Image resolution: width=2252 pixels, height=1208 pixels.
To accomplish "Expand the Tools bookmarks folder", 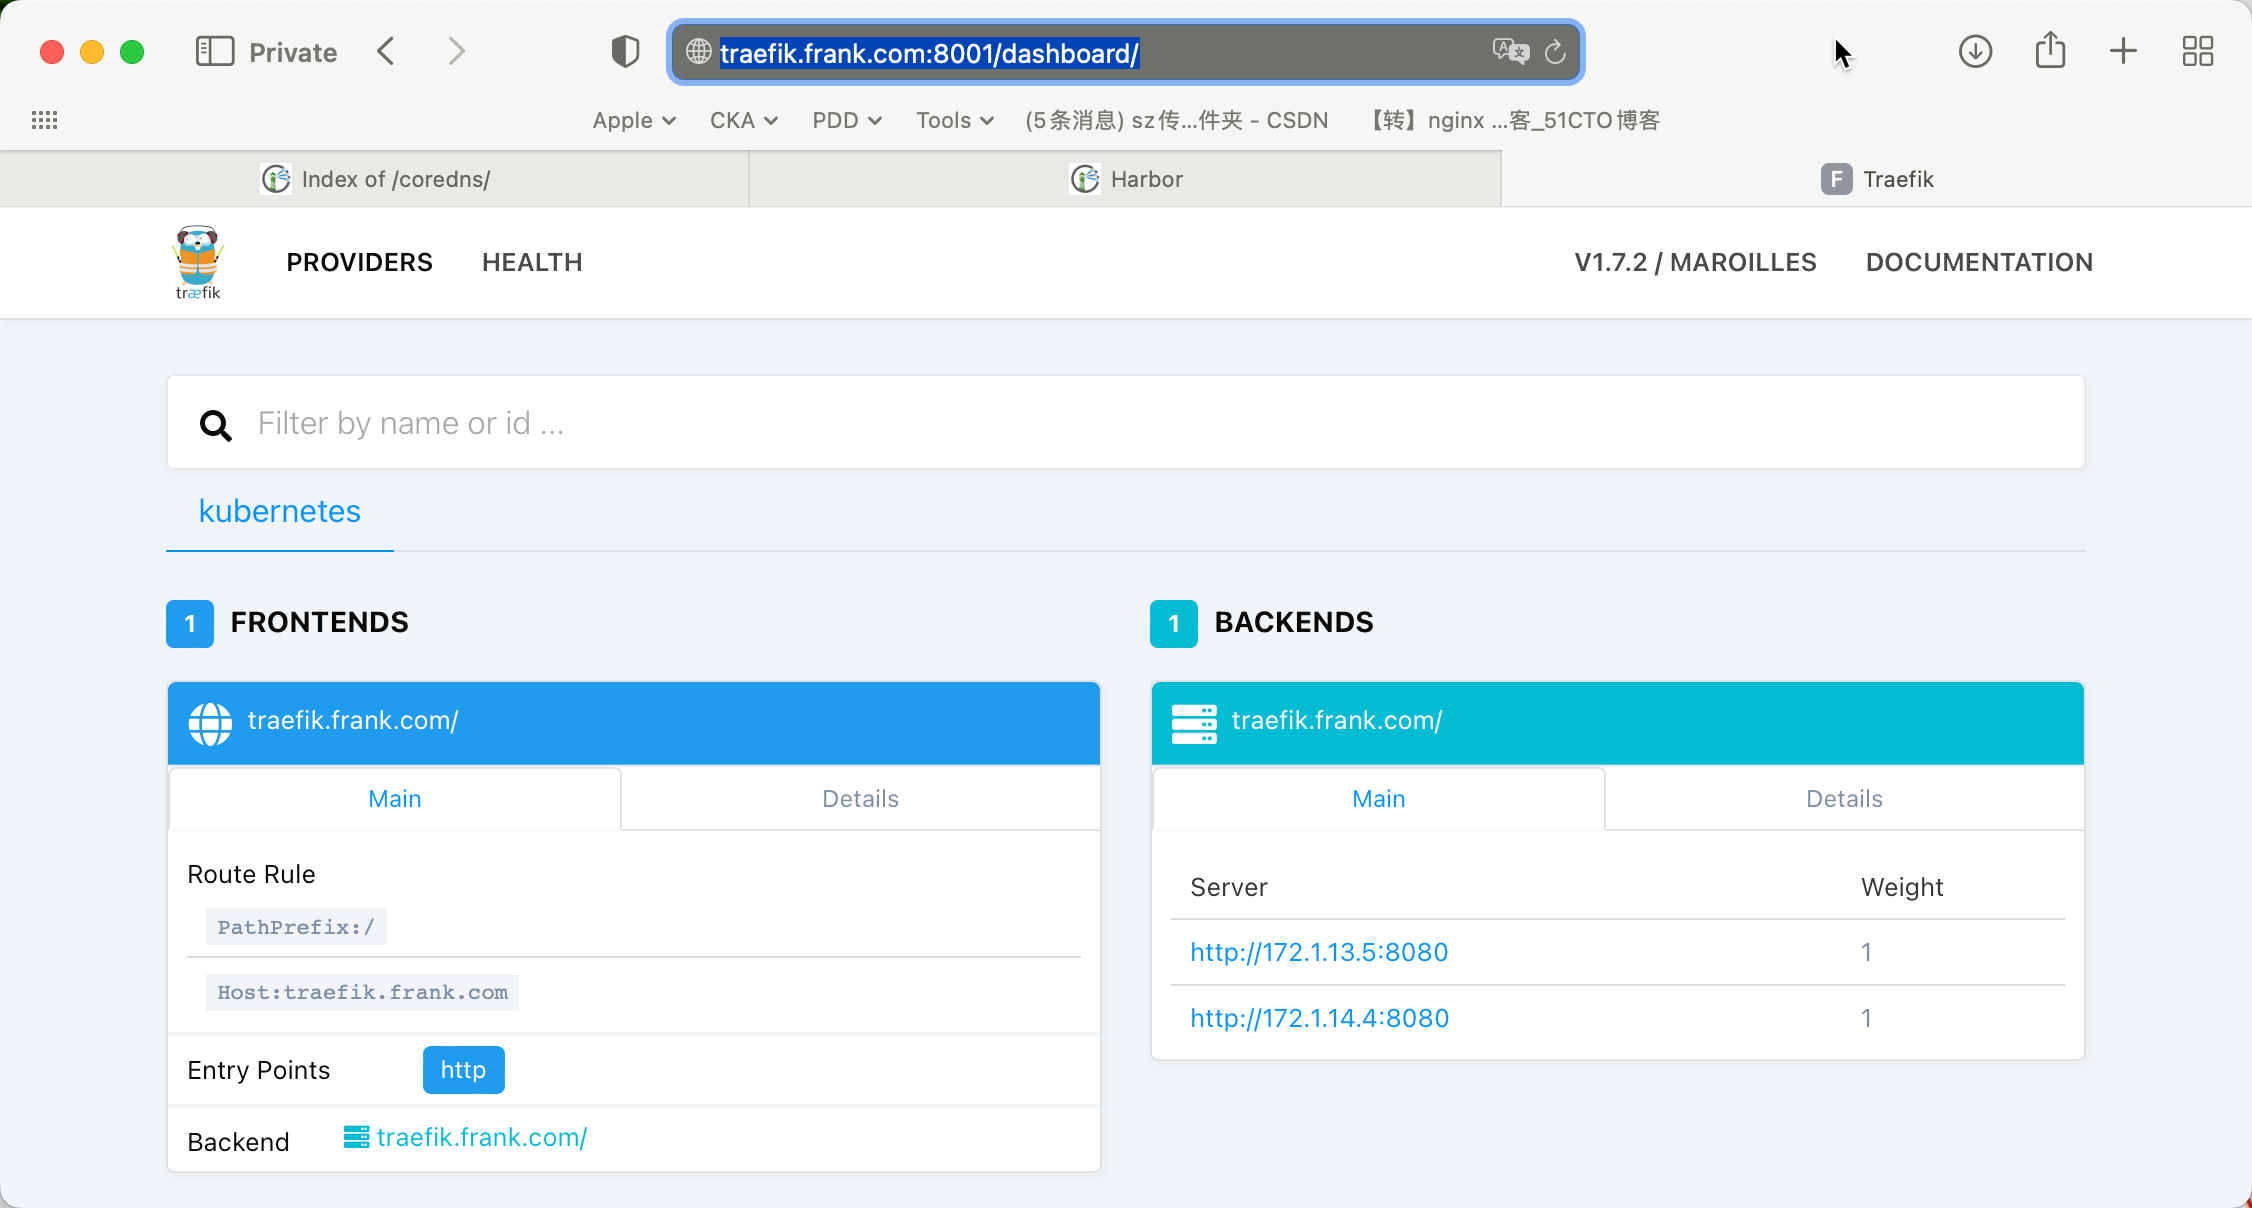I will (954, 120).
